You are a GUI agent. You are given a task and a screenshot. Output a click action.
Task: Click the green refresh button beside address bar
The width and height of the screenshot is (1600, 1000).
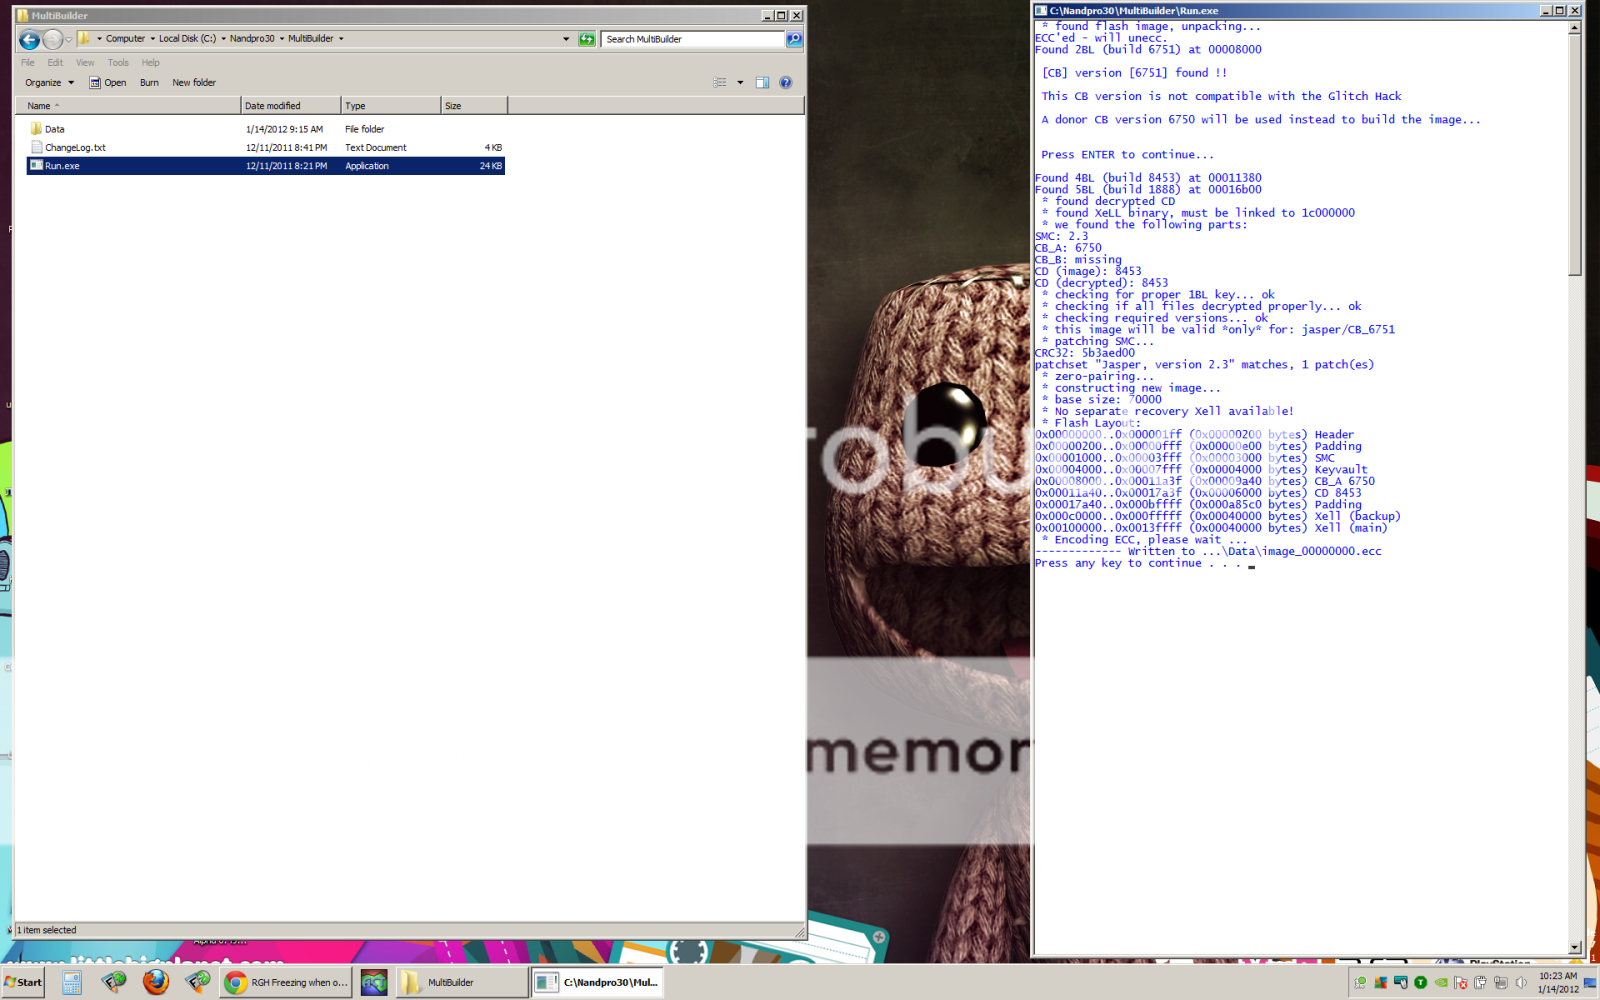[x=587, y=39]
